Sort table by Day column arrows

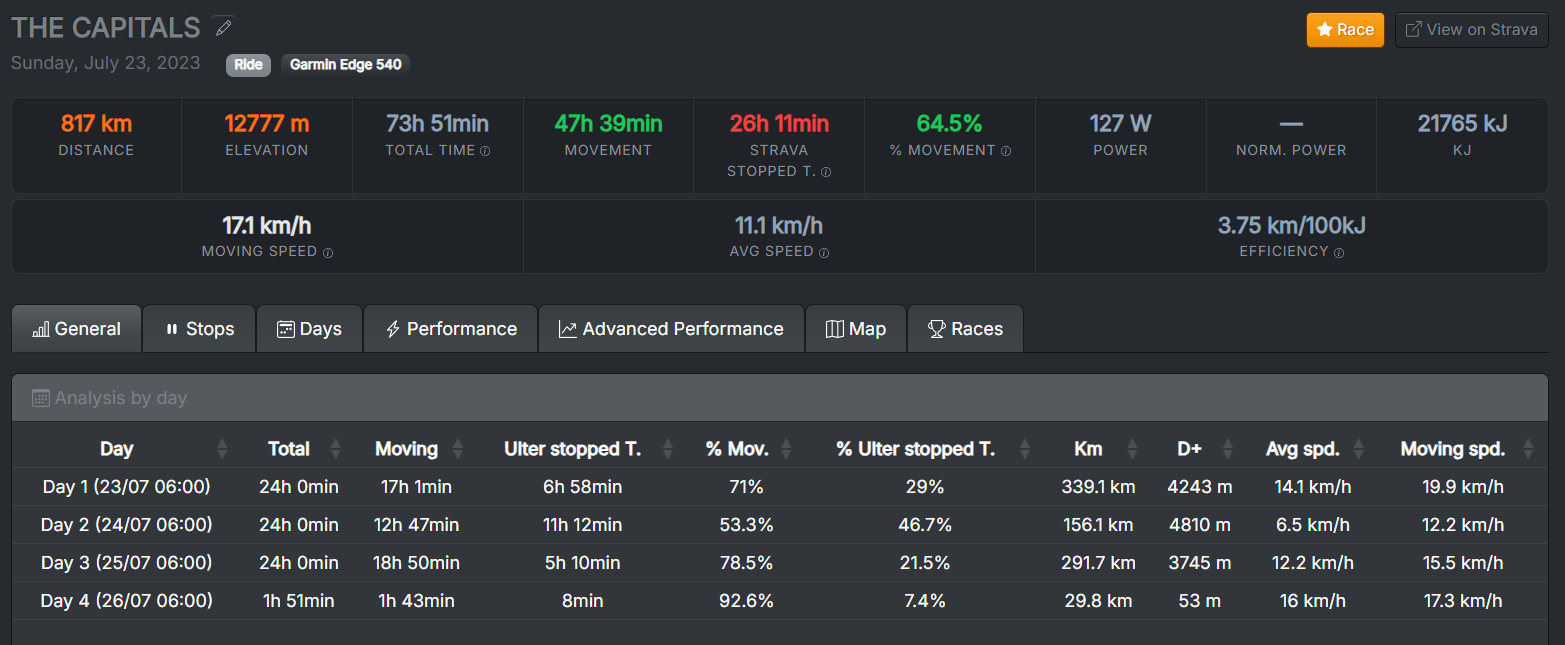222,449
